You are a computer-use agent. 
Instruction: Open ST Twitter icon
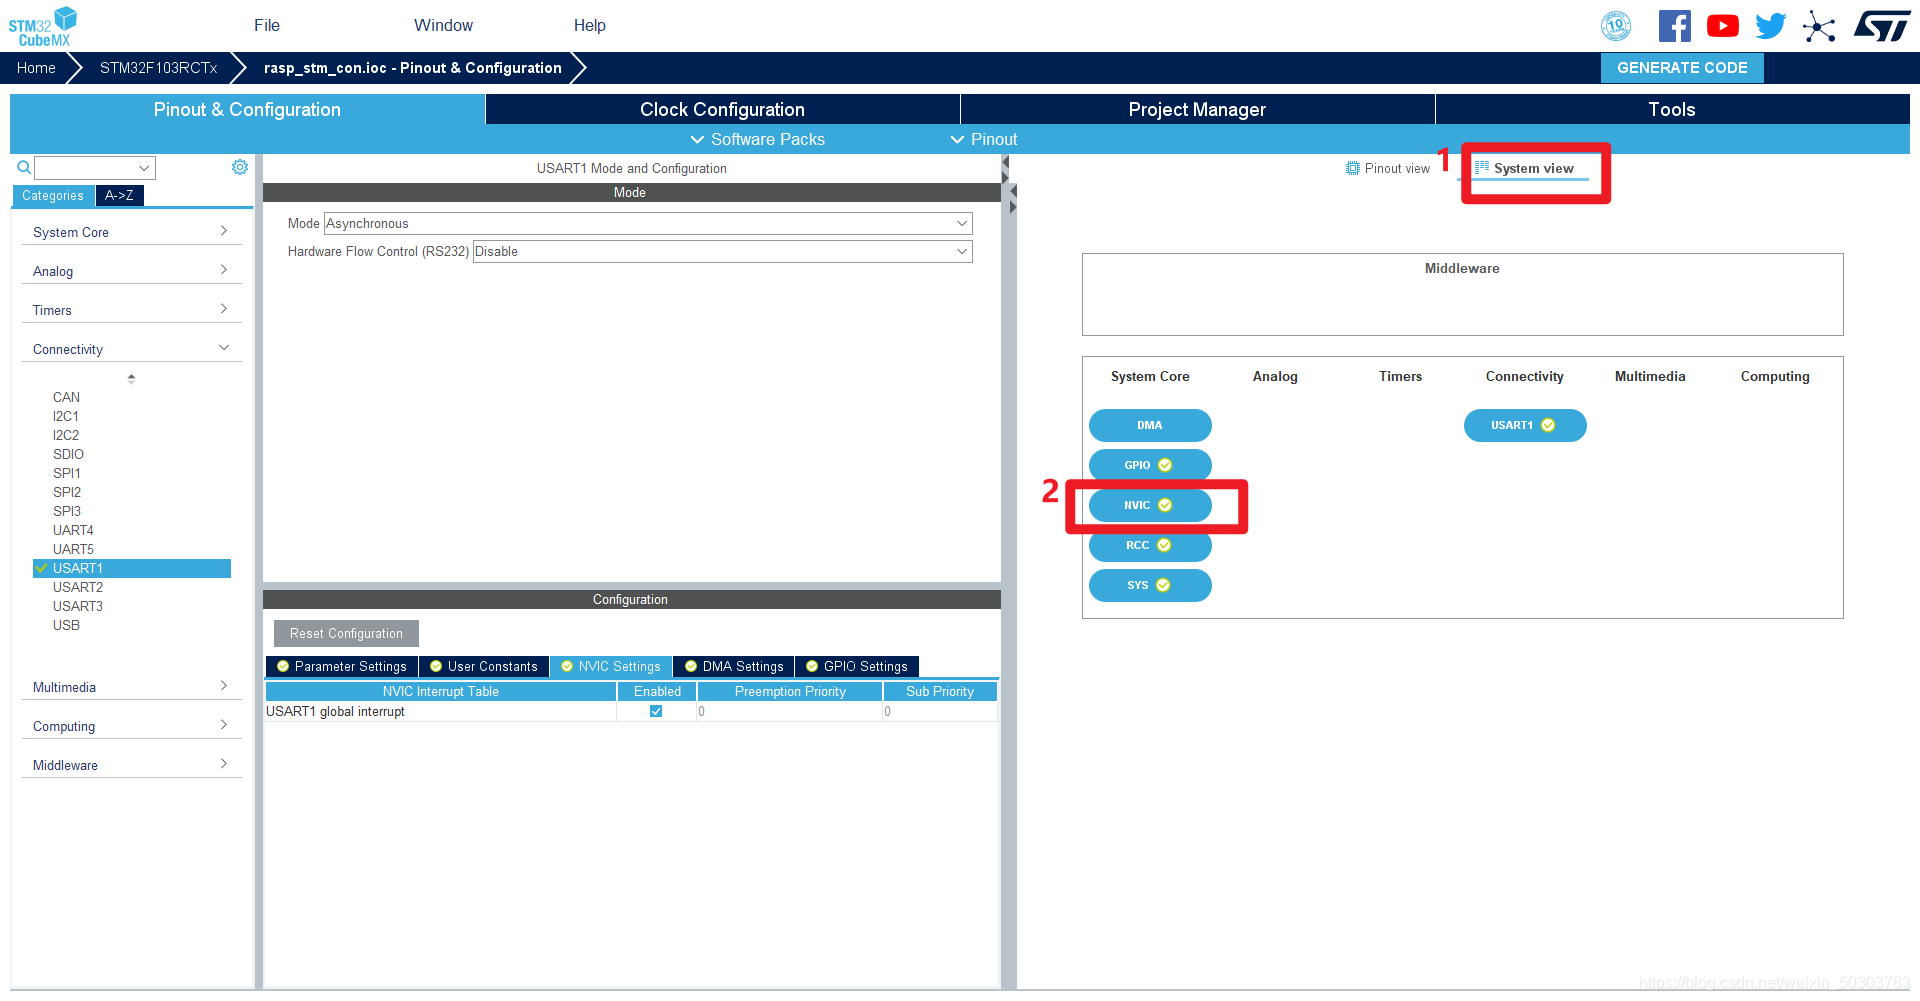click(1771, 26)
